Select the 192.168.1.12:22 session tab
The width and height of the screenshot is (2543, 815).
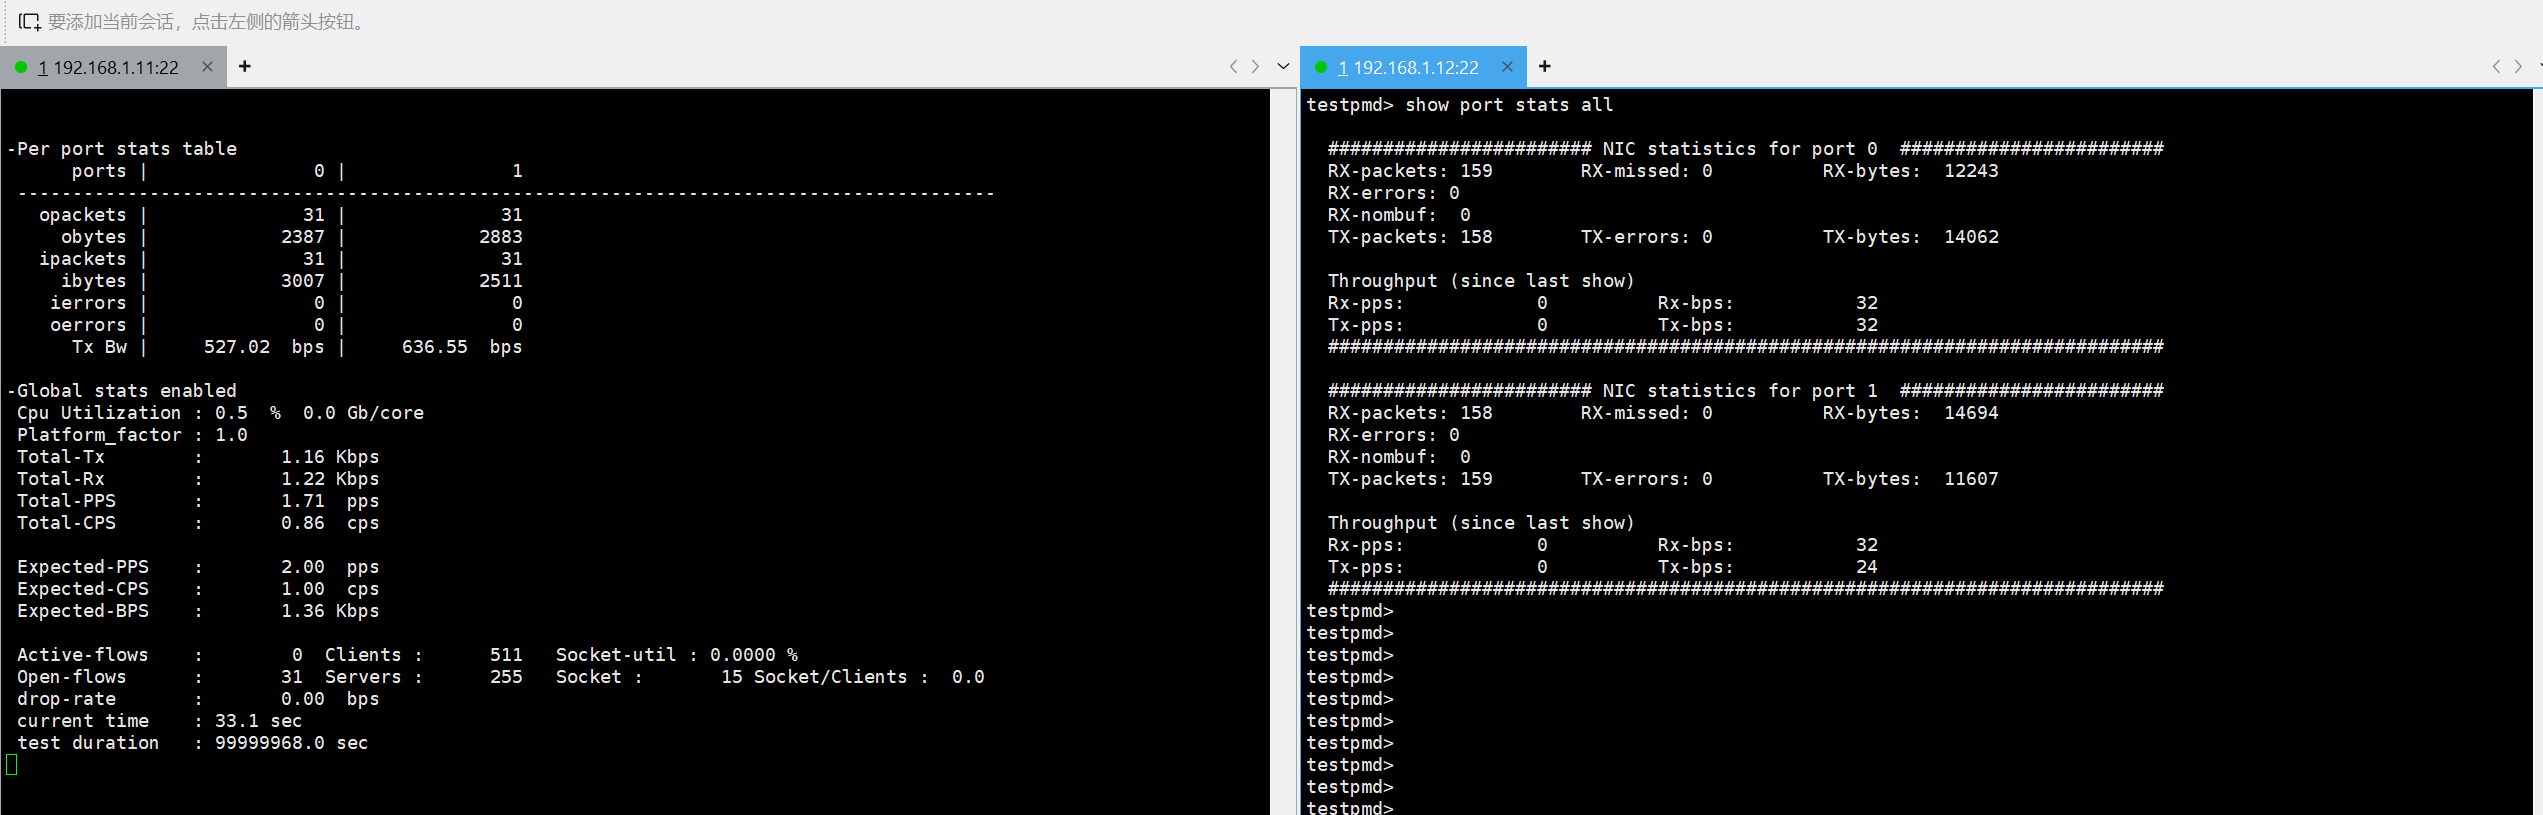click(1408, 67)
